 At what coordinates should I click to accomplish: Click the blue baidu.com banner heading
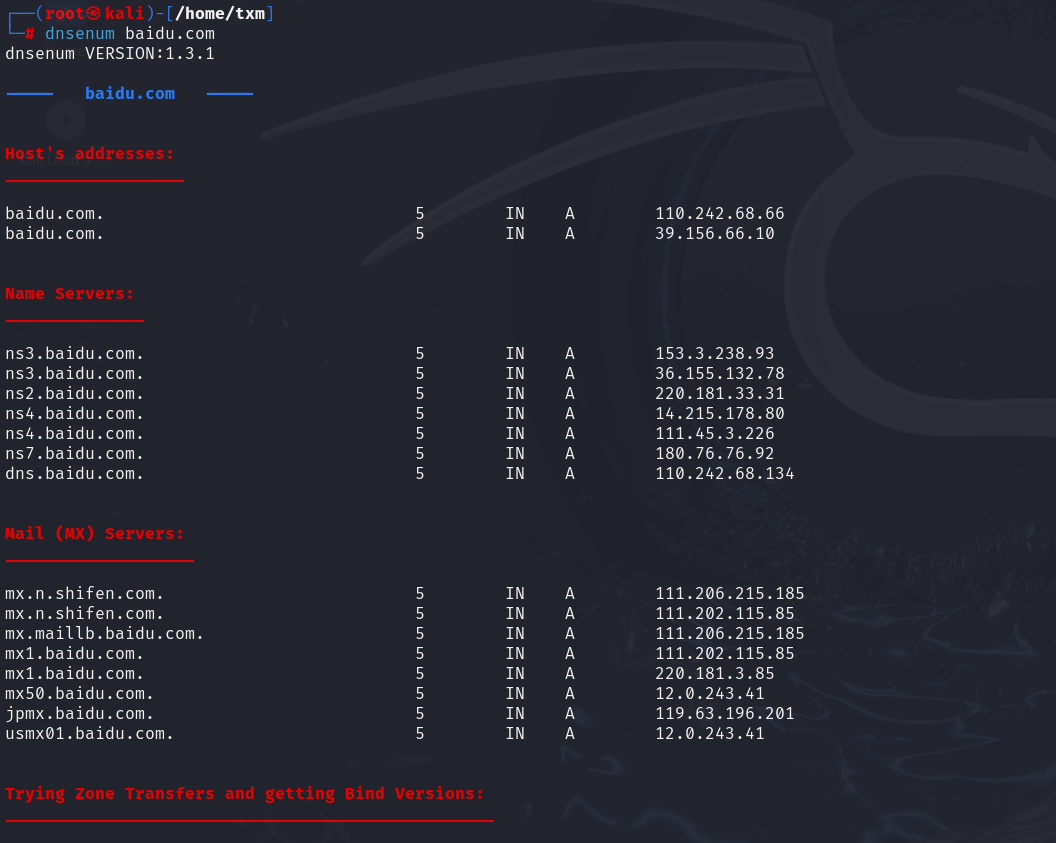coord(130,94)
